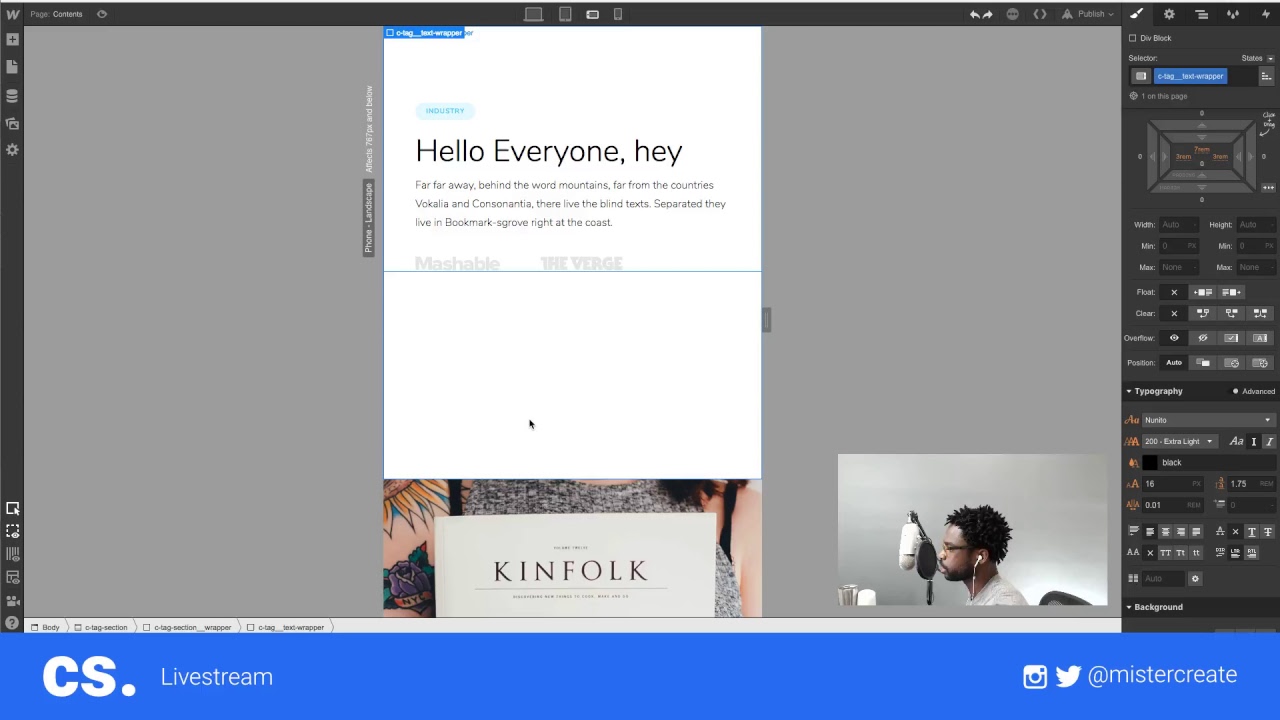
Task: Apply strikethrough text decoration
Action: pos(1267,532)
